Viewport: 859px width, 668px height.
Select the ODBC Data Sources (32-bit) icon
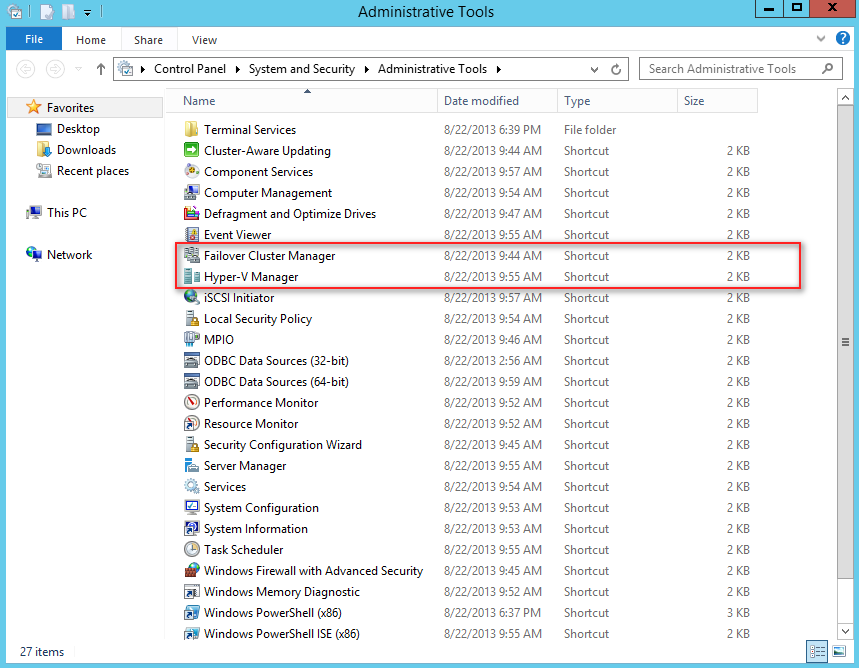[x=191, y=361]
